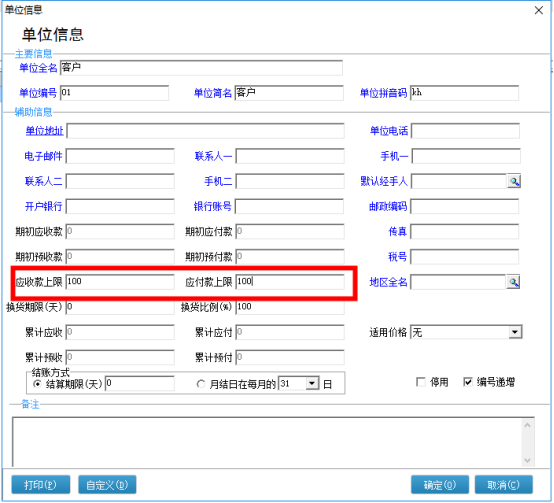
Task: Click the 累计应付 field
Action: (290, 332)
